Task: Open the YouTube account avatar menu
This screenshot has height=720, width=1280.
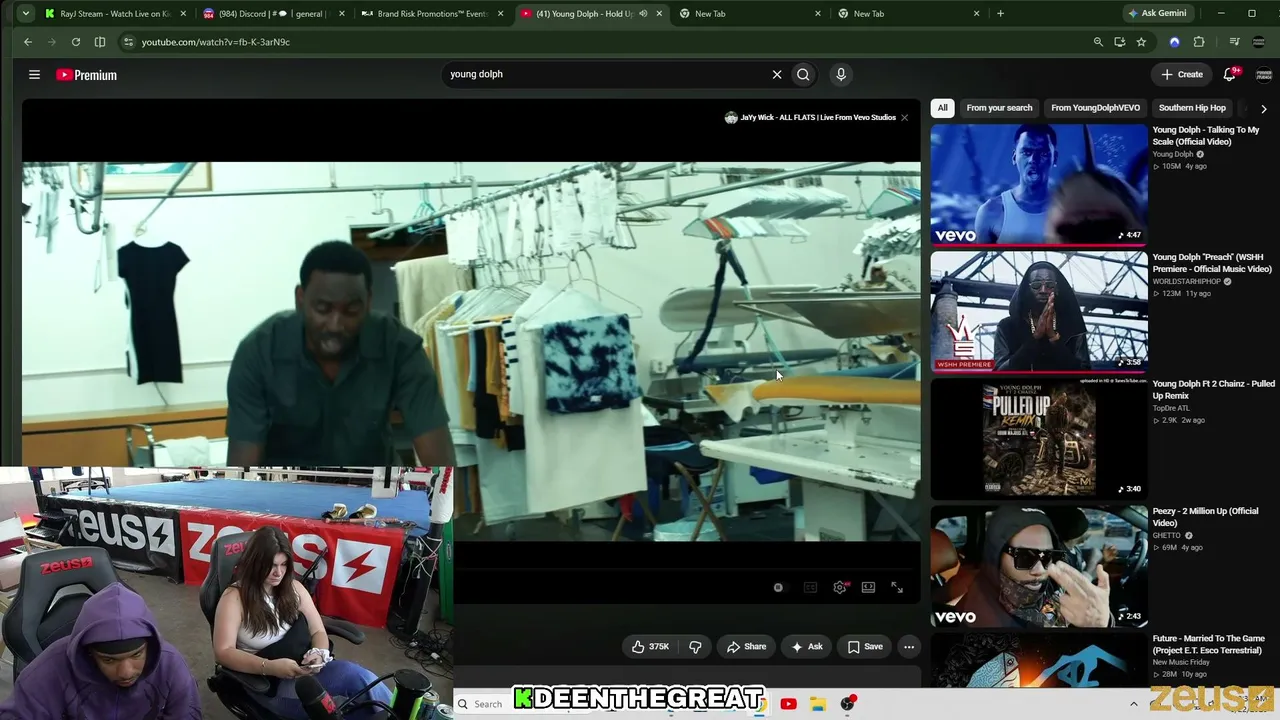Action: (1264, 75)
